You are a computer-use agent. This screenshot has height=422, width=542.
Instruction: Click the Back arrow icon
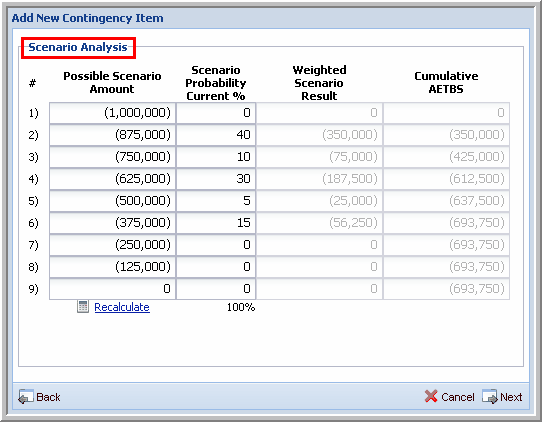coord(26,397)
